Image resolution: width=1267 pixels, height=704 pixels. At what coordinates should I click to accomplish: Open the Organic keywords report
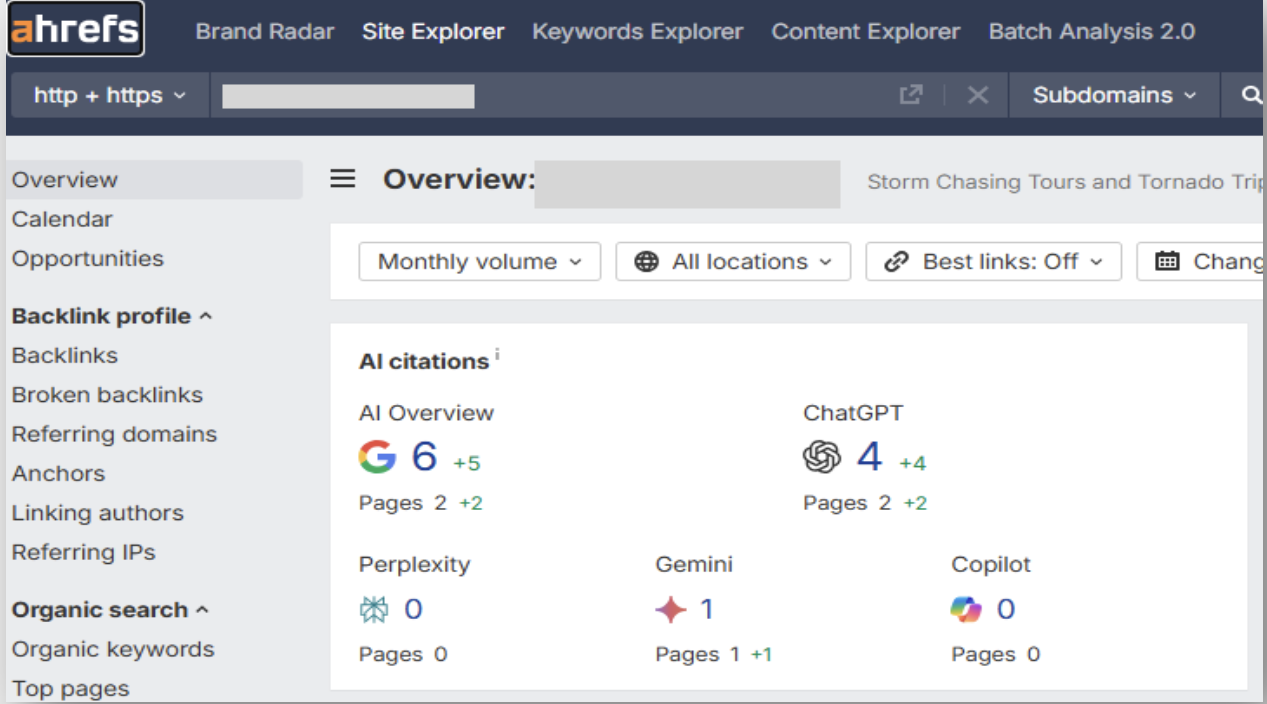point(113,649)
